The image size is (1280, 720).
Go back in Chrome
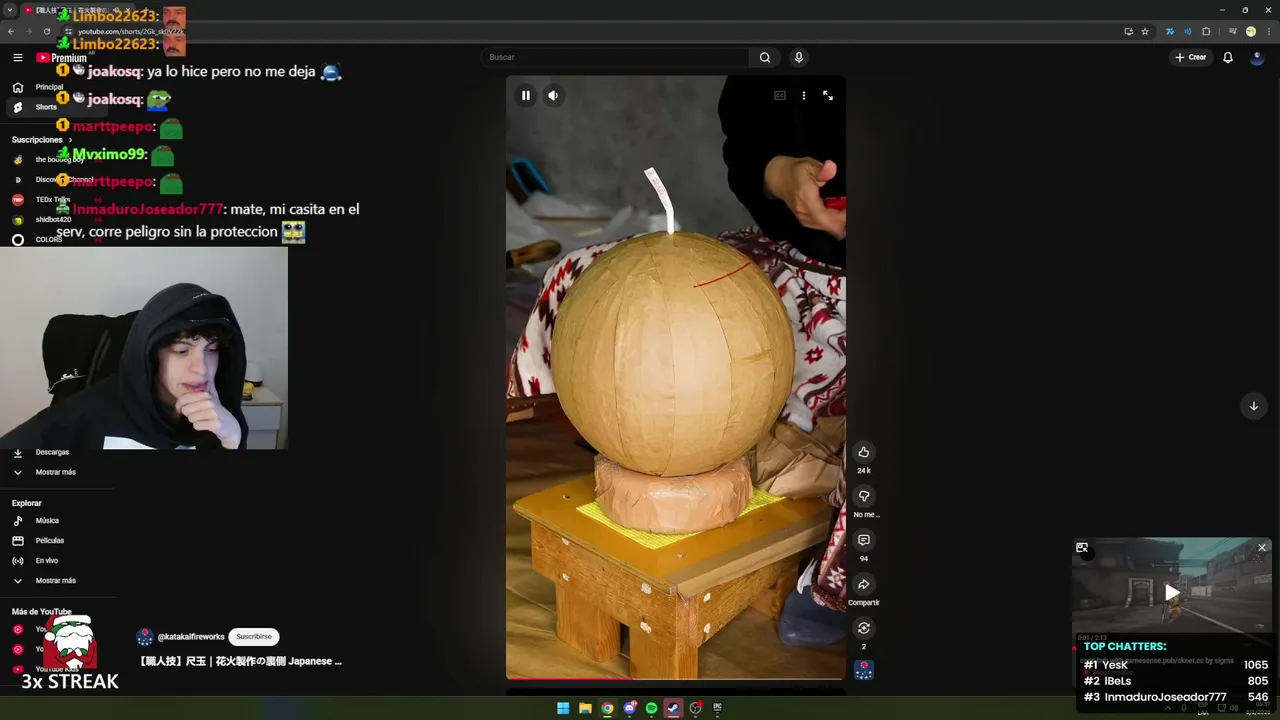tap(11, 31)
